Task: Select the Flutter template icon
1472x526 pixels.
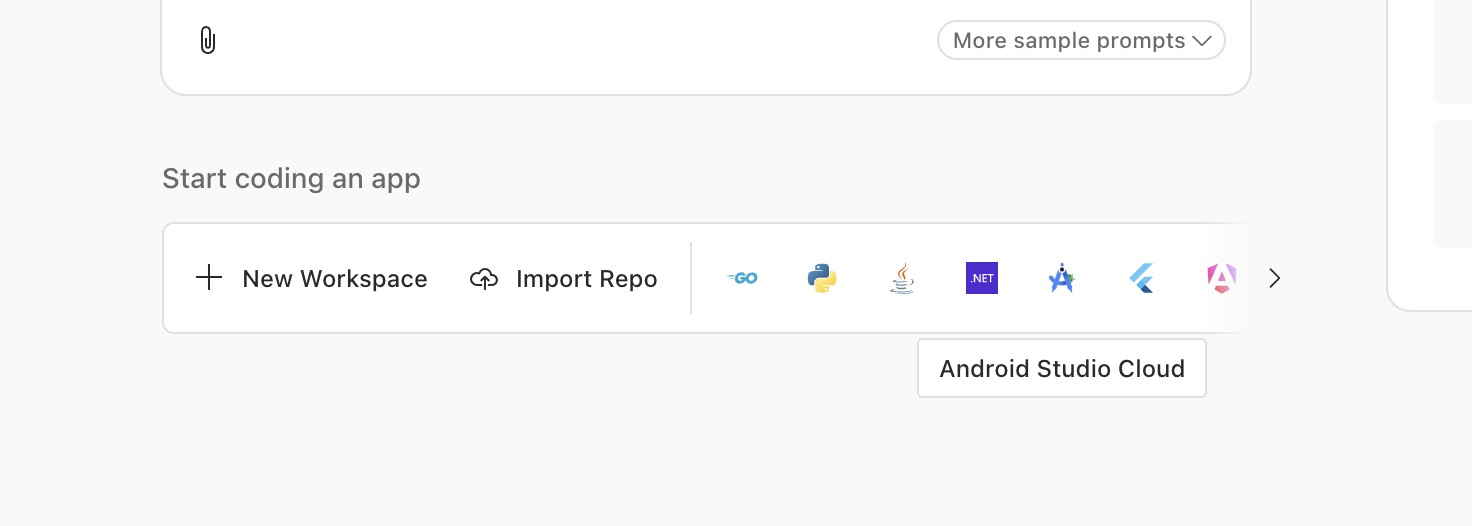Action: pyautogui.click(x=1141, y=278)
